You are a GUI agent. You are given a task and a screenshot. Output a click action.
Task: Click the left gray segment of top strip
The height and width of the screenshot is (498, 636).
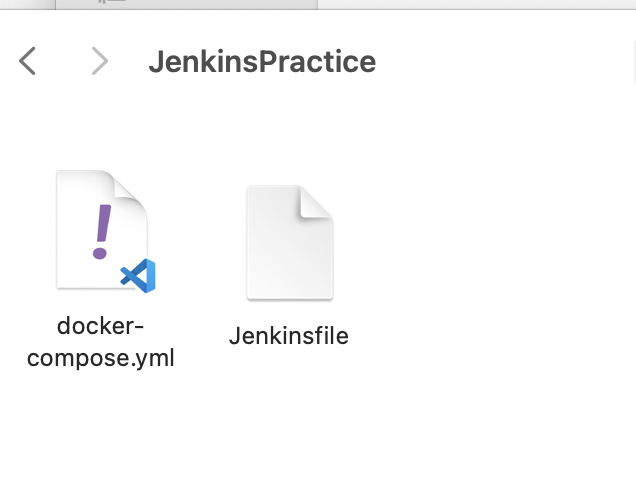pyautogui.click(x=28, y=4)
